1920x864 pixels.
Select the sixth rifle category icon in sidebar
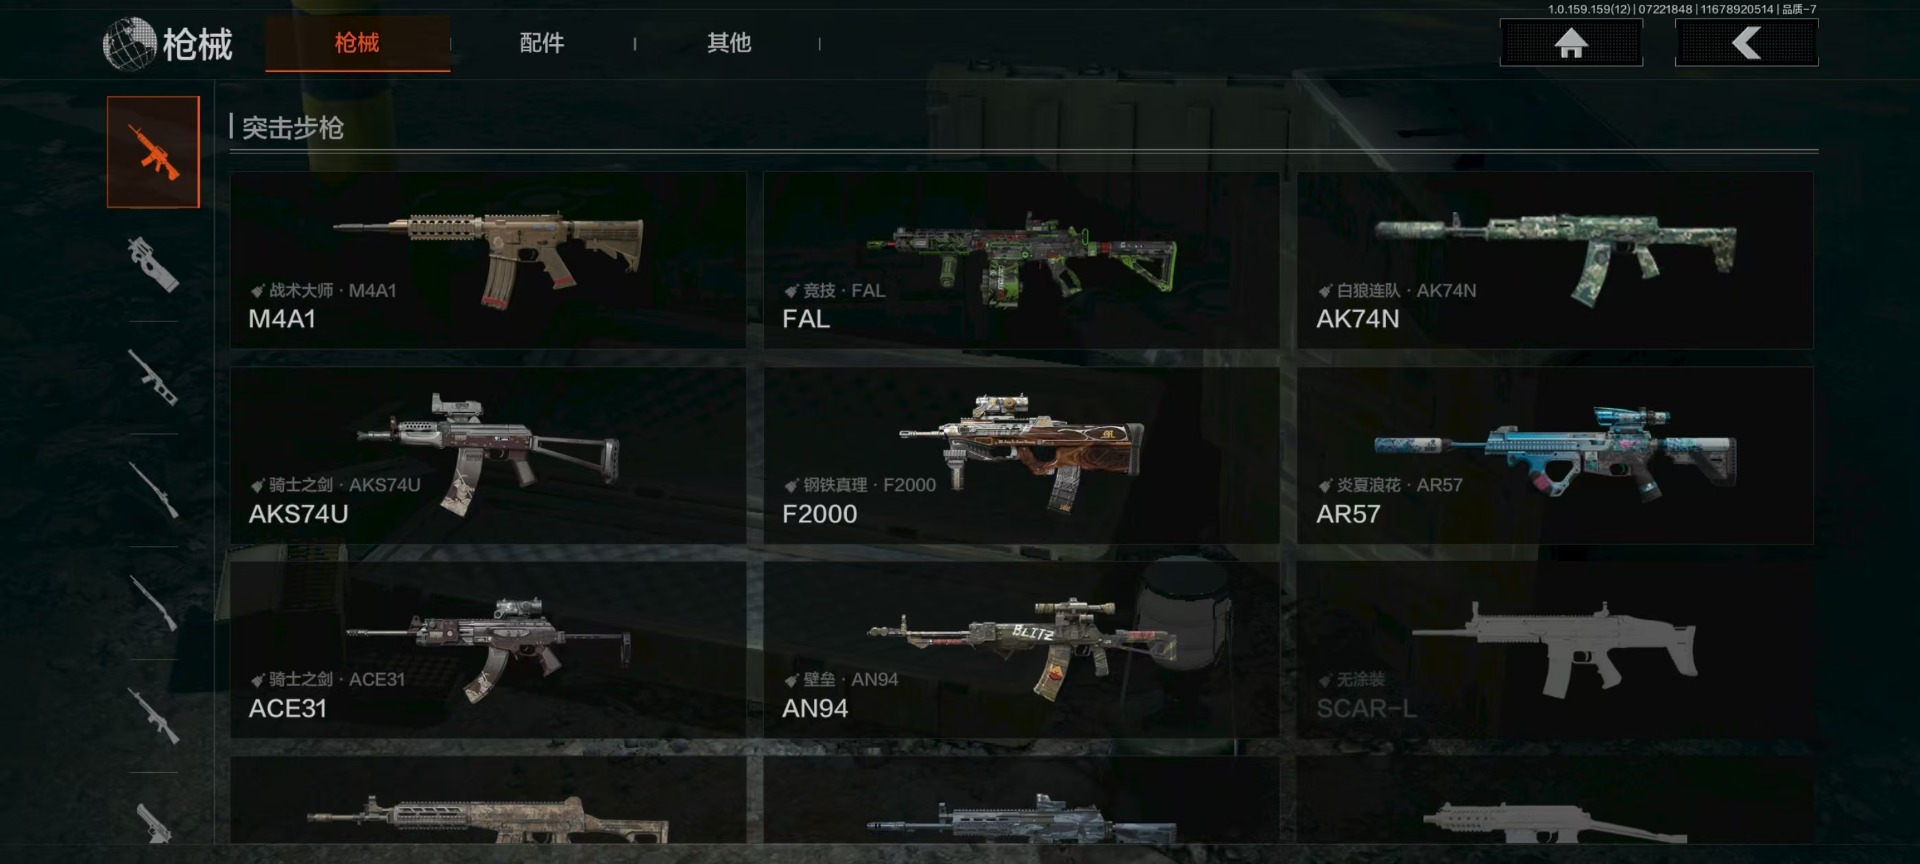pos(153,717)
